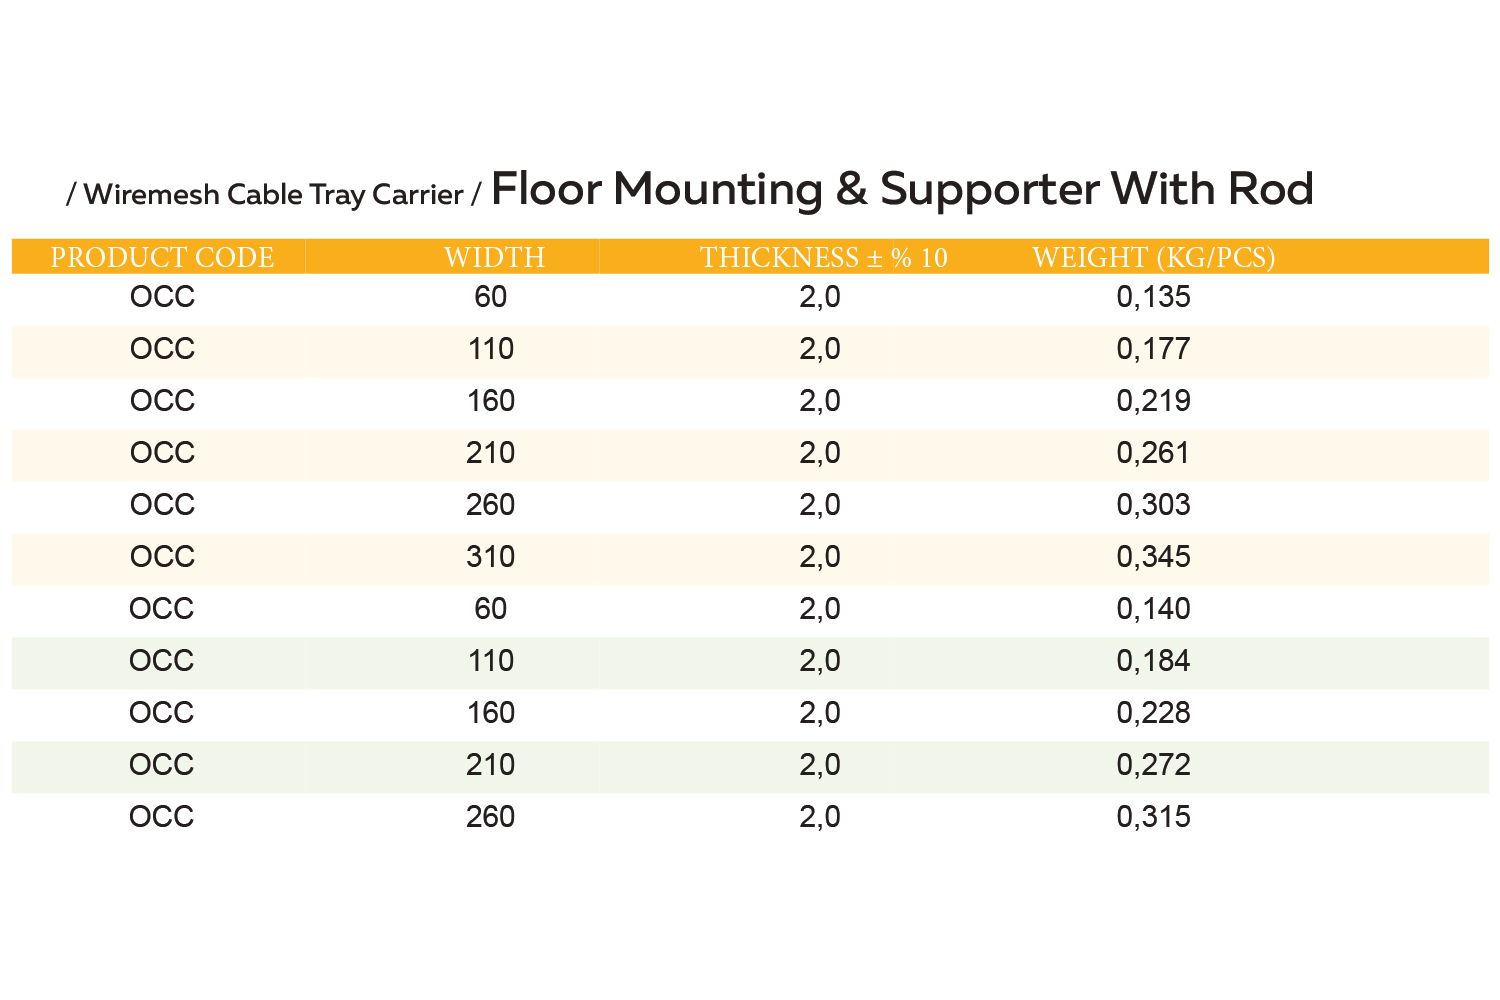
Task: Click the weight cell reading 0,140
Action: [1153, 609]
